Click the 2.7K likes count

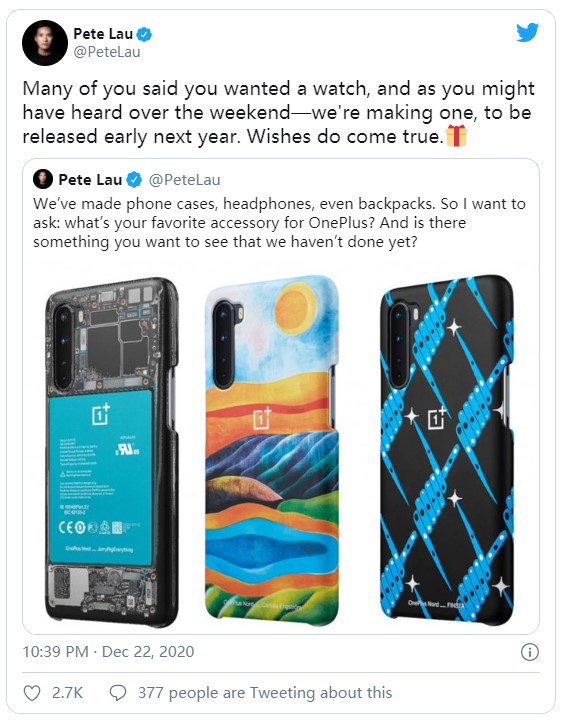pos(67,693)
